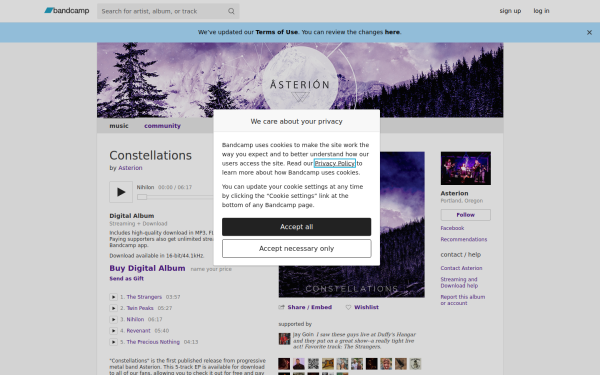The image size is (600, 375).
Task: Click Jay Goin supporter avatar
Action: click(284, 339)
